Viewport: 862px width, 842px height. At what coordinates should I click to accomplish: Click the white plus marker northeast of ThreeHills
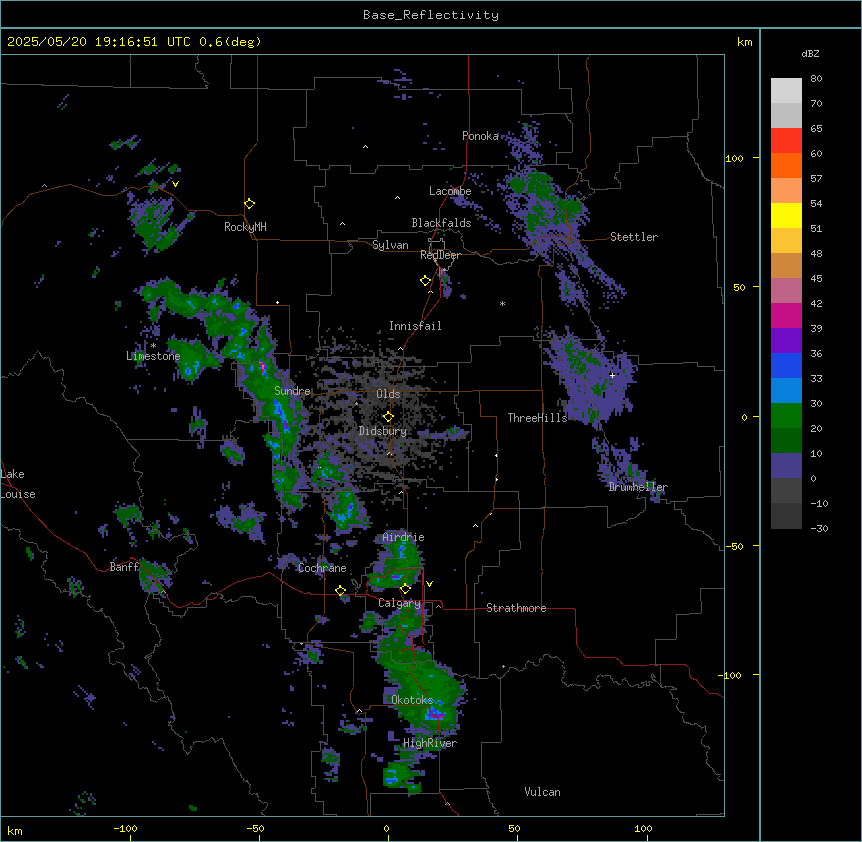(x=612, y=375)
